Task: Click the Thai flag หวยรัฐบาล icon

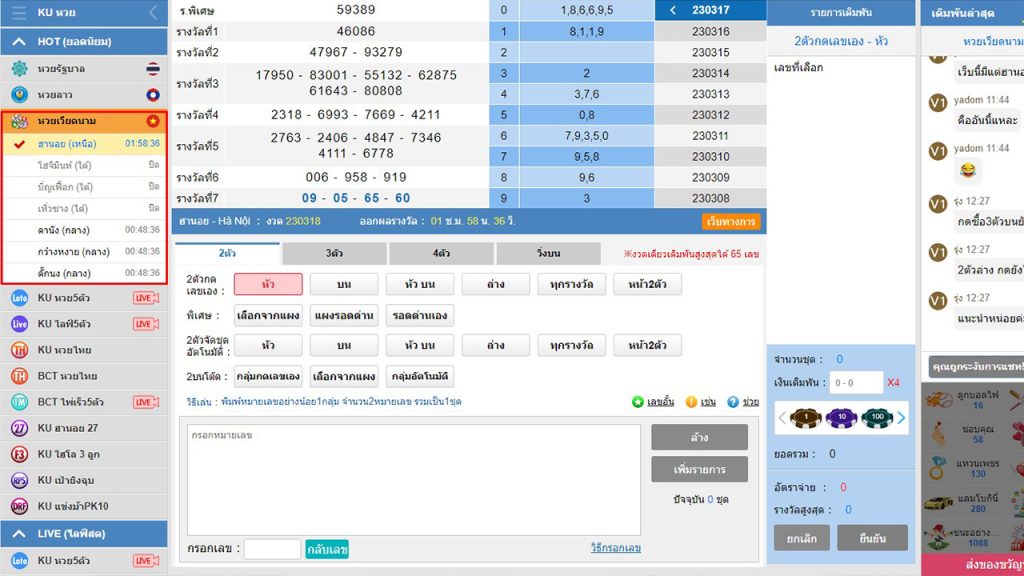Action: pyautogui.click(x=152, y=69)
